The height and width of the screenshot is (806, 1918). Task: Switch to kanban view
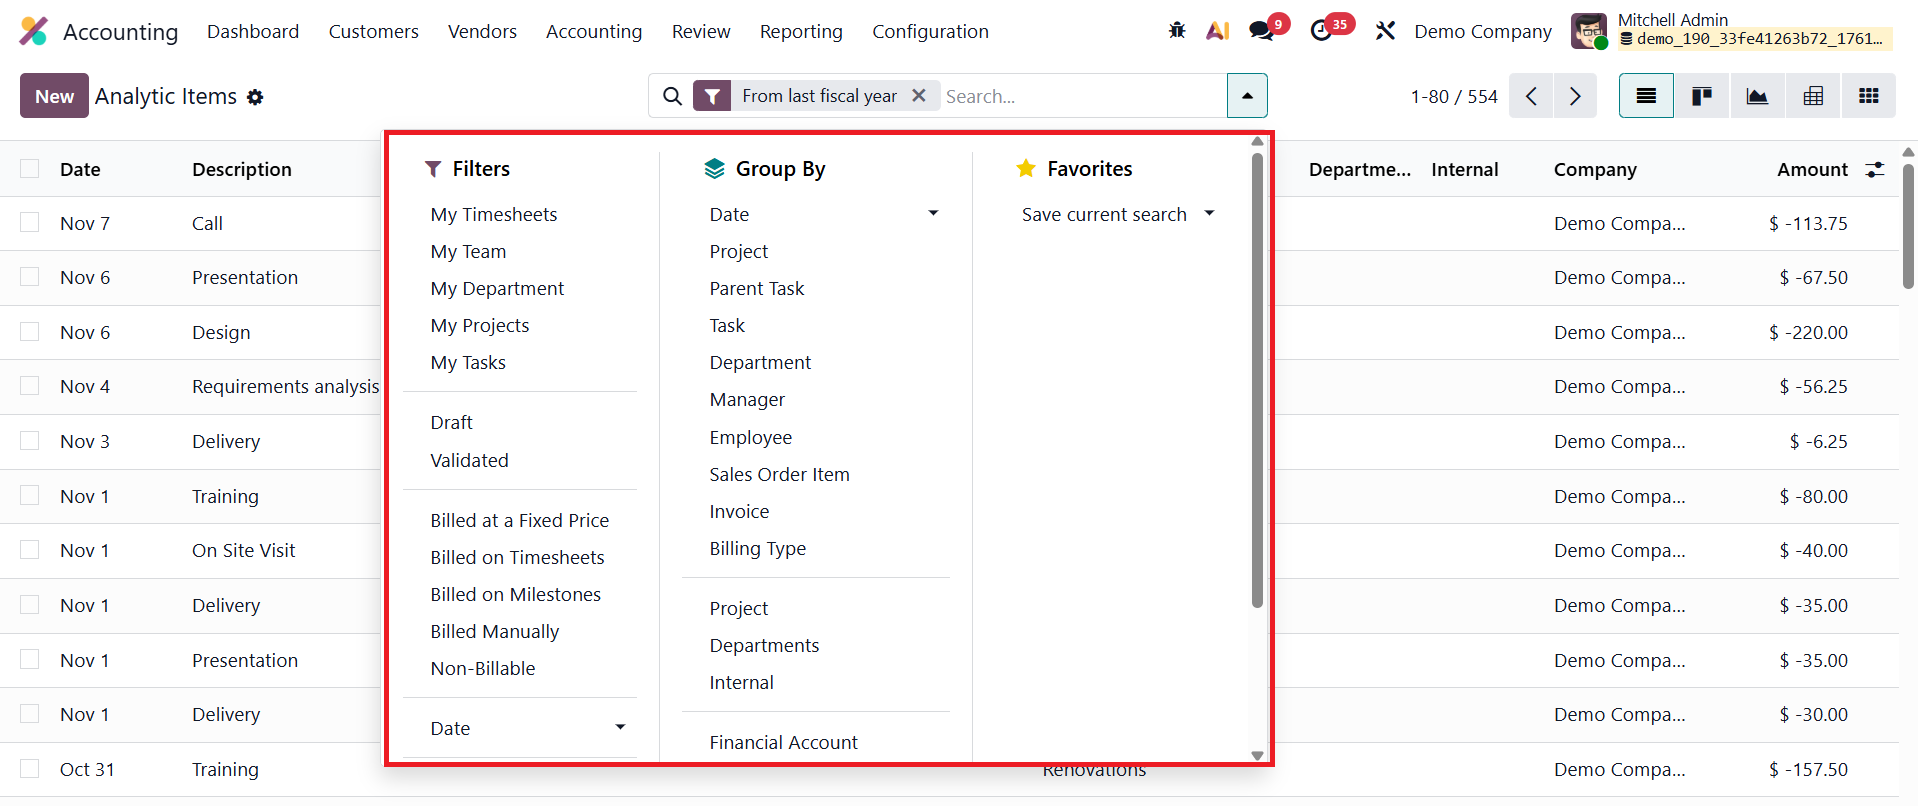pos(1701,96)
